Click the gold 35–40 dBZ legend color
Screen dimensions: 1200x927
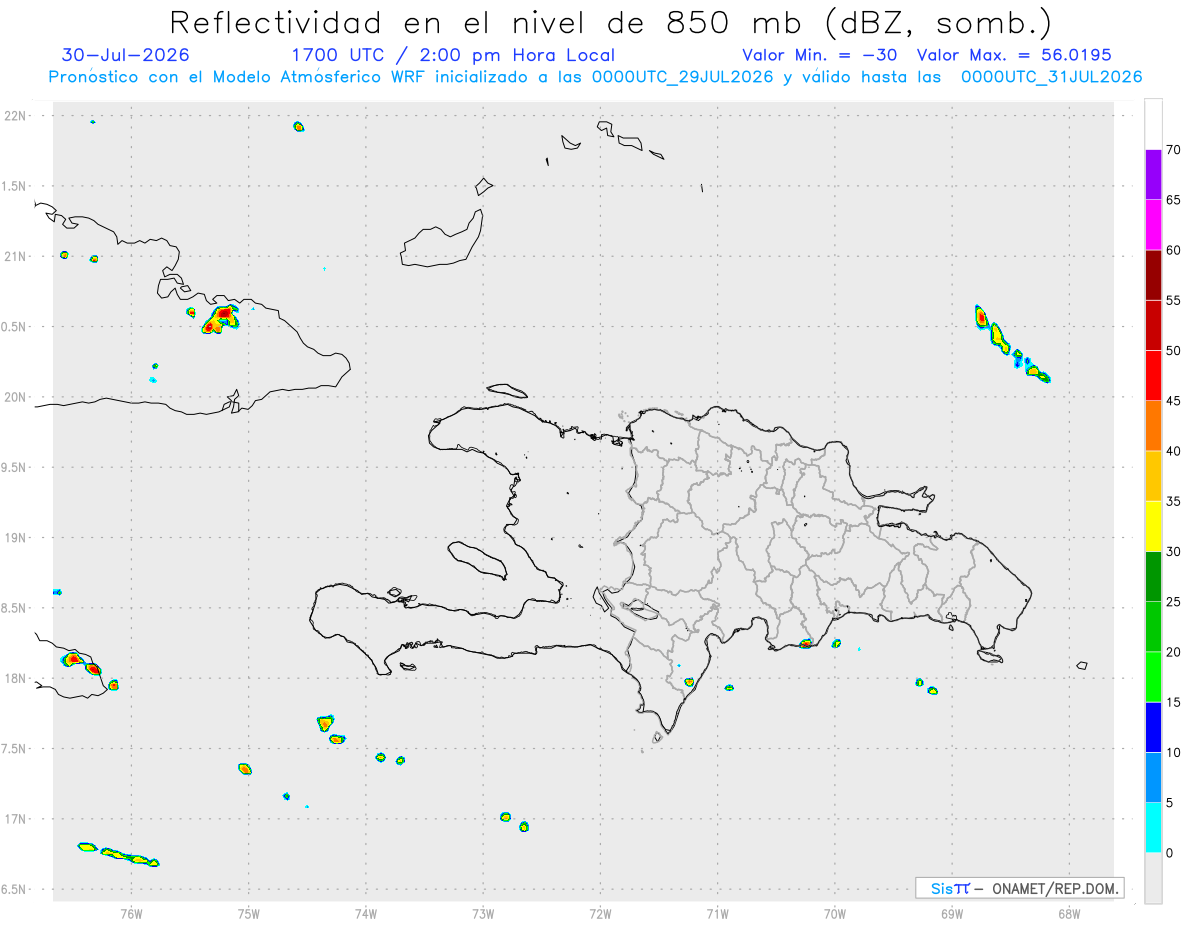[x=1153, y=476]
